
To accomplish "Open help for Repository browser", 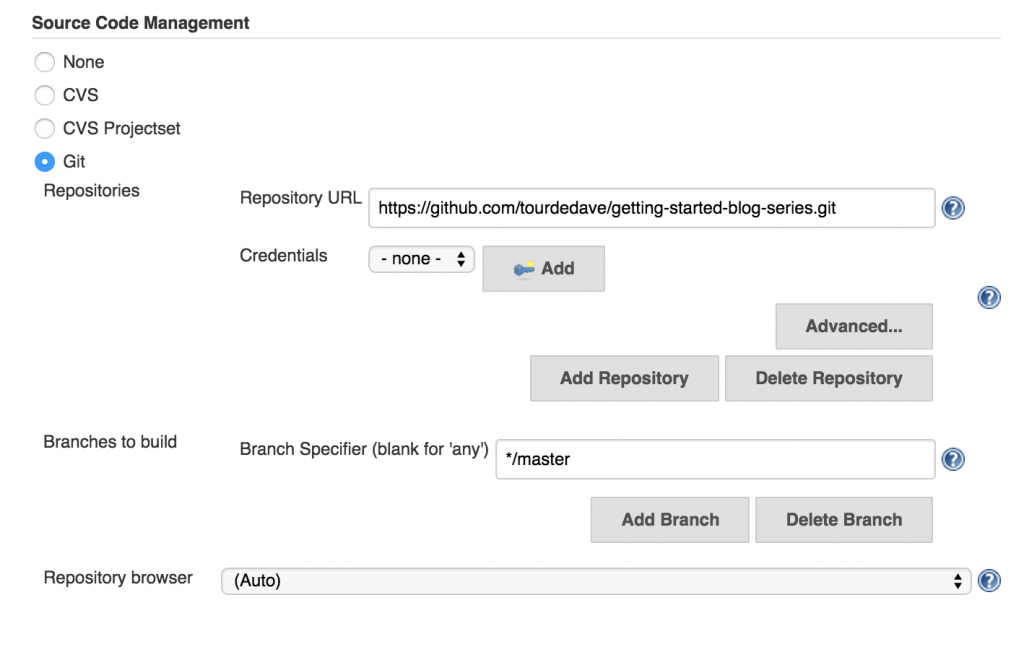I will click(x=989, y=580).
